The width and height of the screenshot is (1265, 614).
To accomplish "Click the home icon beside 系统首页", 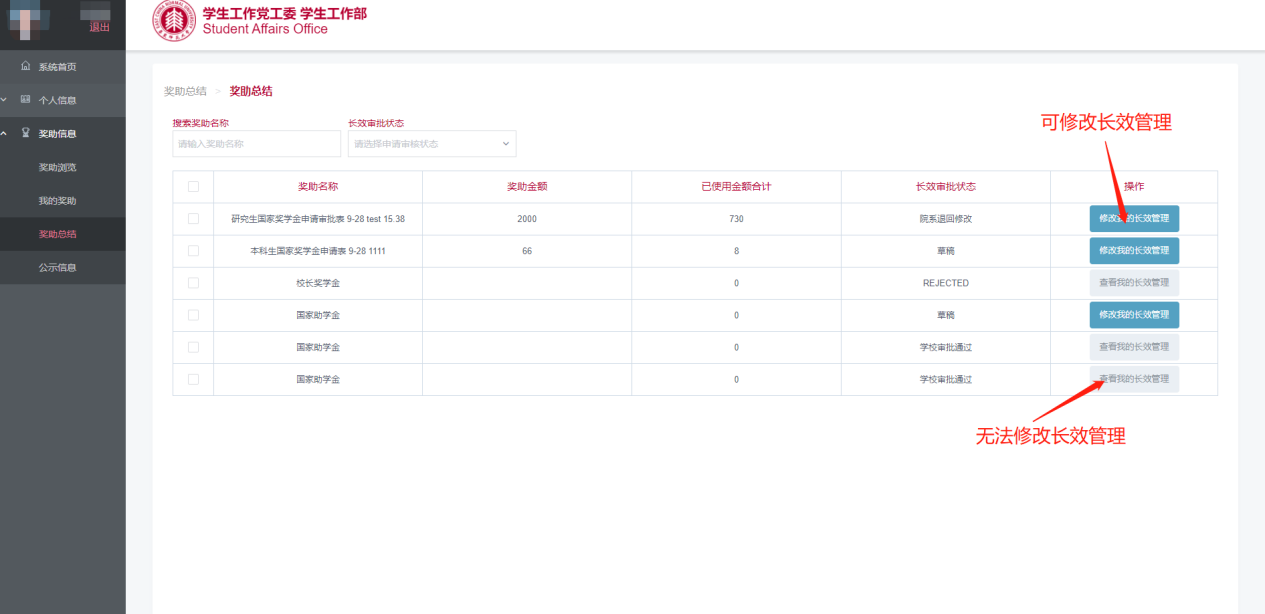I will click(26, 67).
